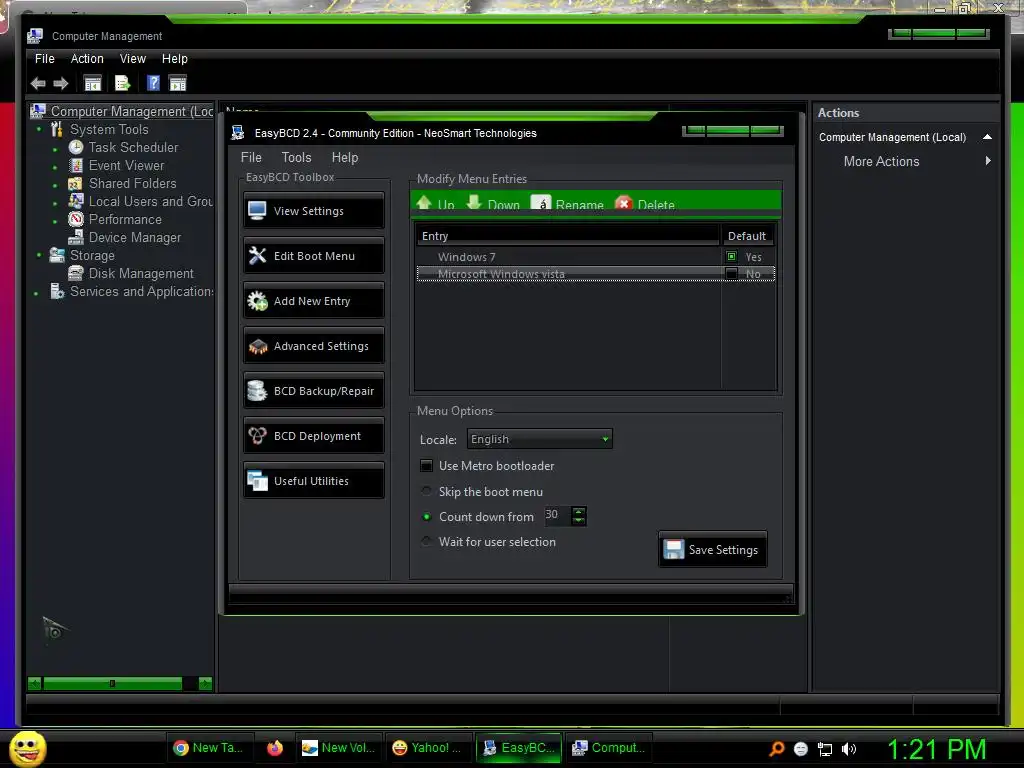Open Help menu in Computer Management
This screenshot has height=768, width=1024.
[x=174, y=59]
